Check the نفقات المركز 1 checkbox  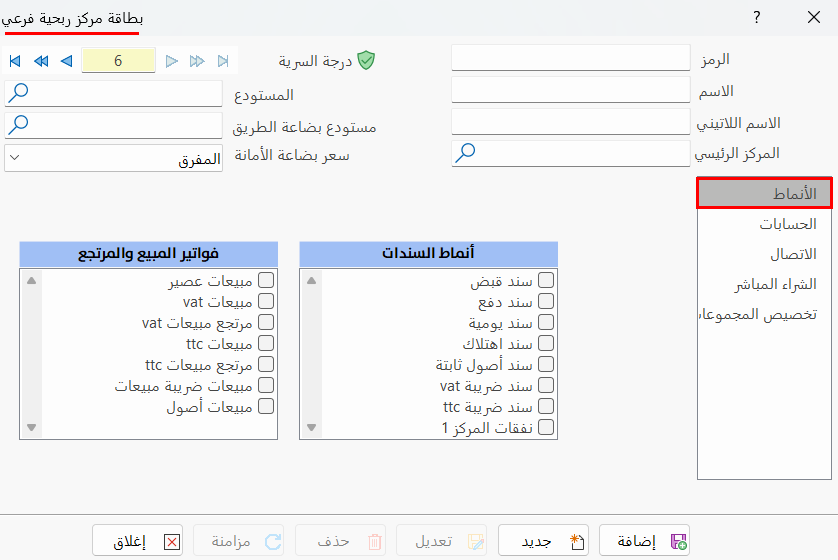[x=546, y=427]
